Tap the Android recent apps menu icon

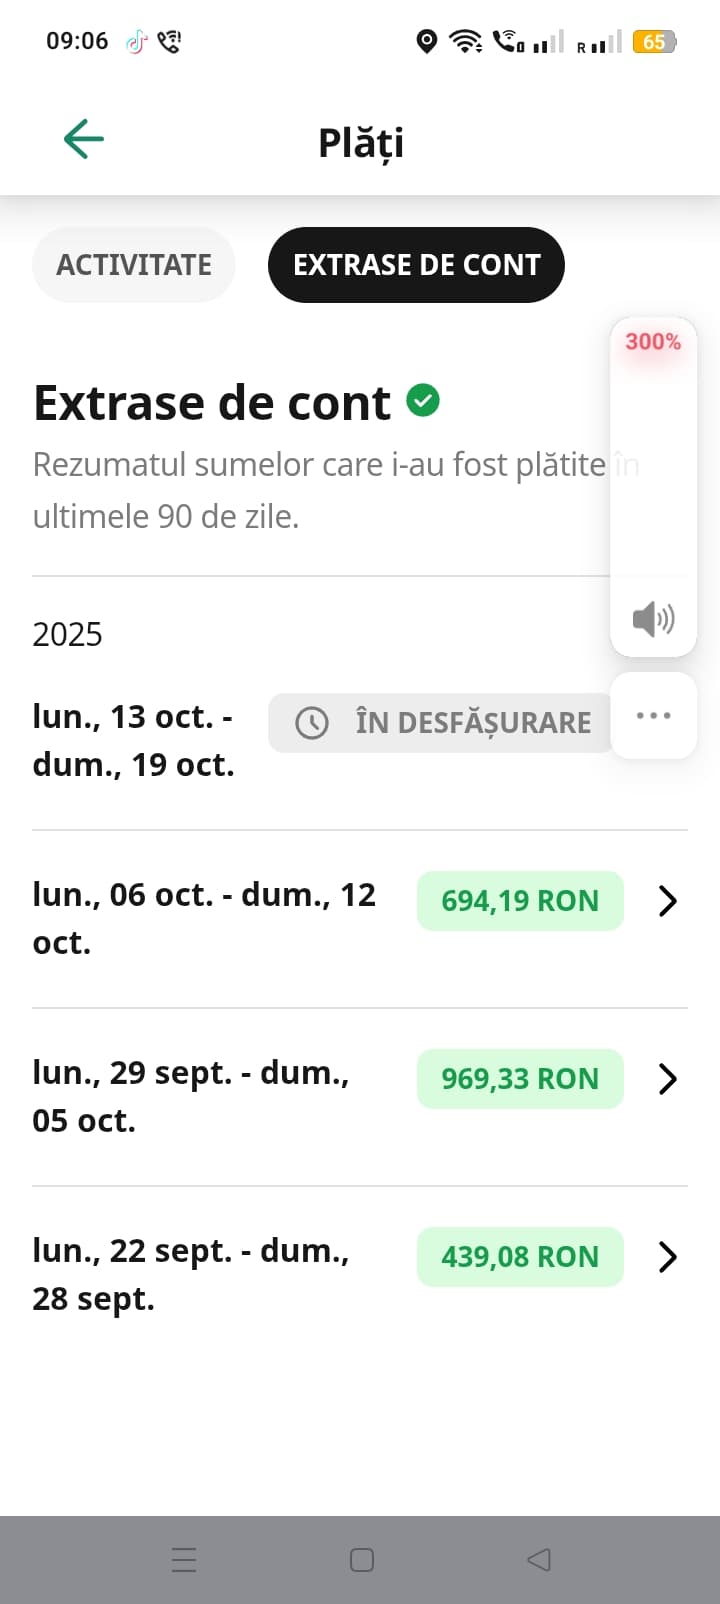click(x=184, y=1559)
